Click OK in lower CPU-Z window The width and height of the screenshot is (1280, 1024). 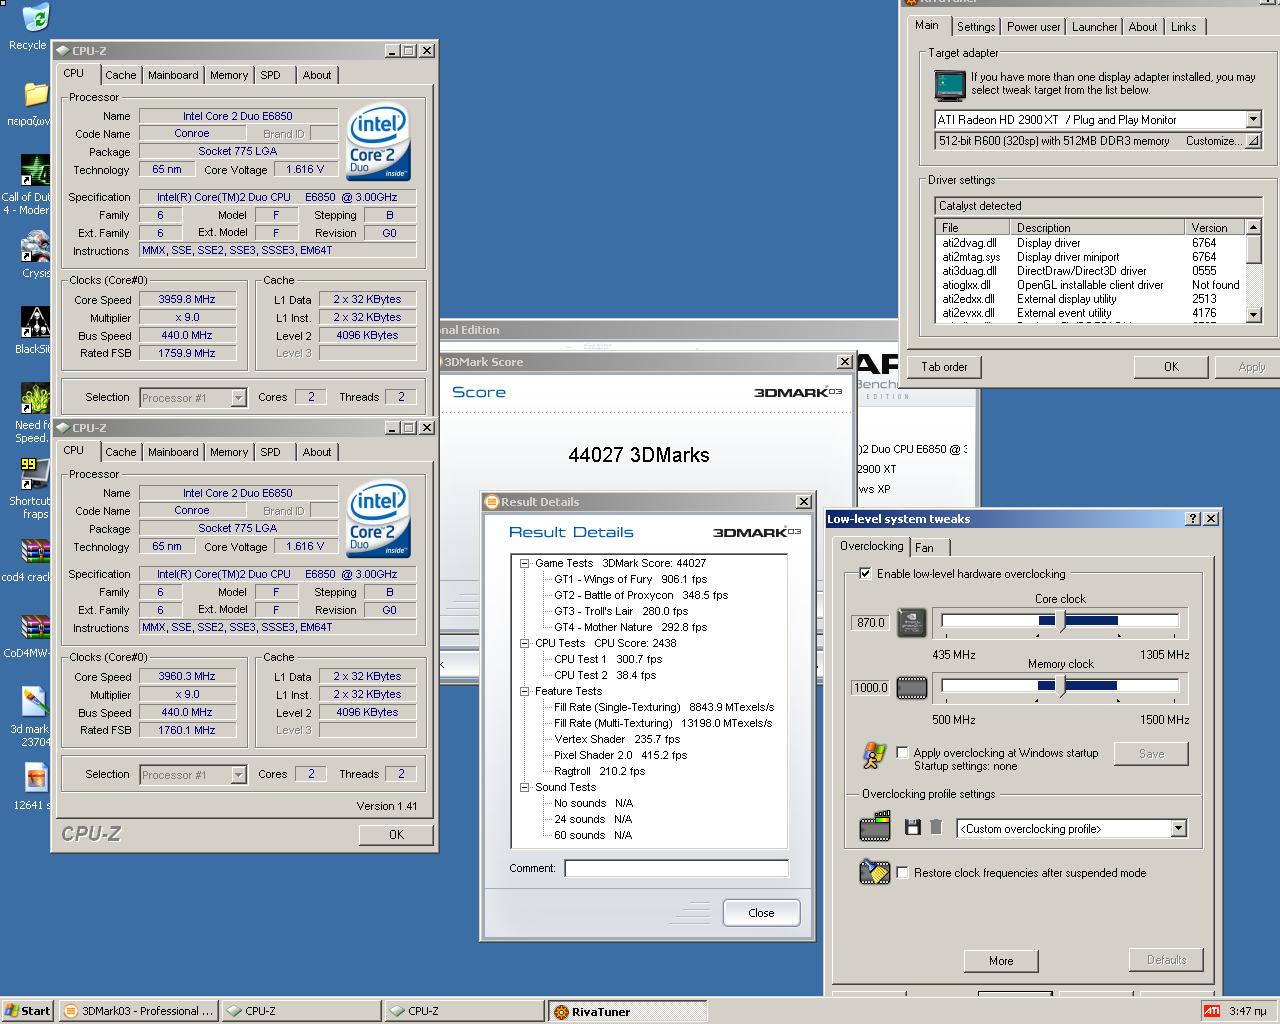pos(396,834)
